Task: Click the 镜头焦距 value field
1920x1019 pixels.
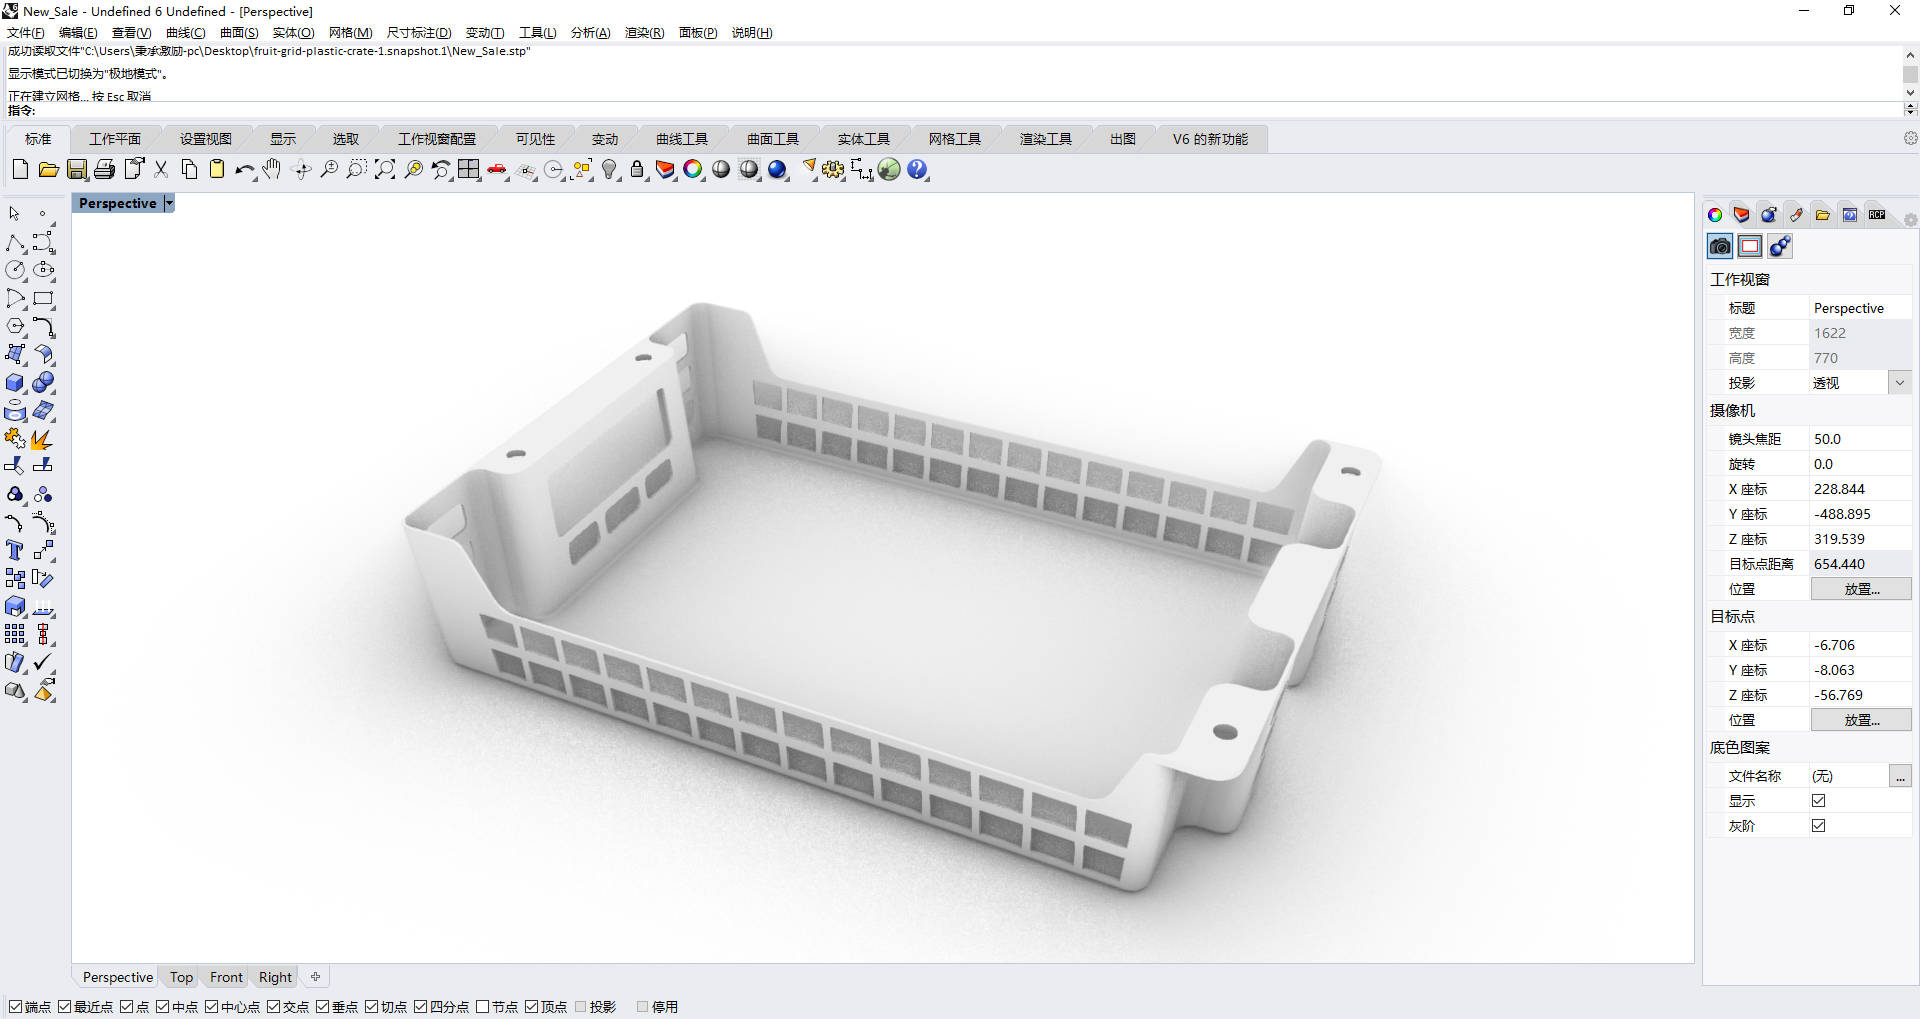Action: coord(1861,439)
